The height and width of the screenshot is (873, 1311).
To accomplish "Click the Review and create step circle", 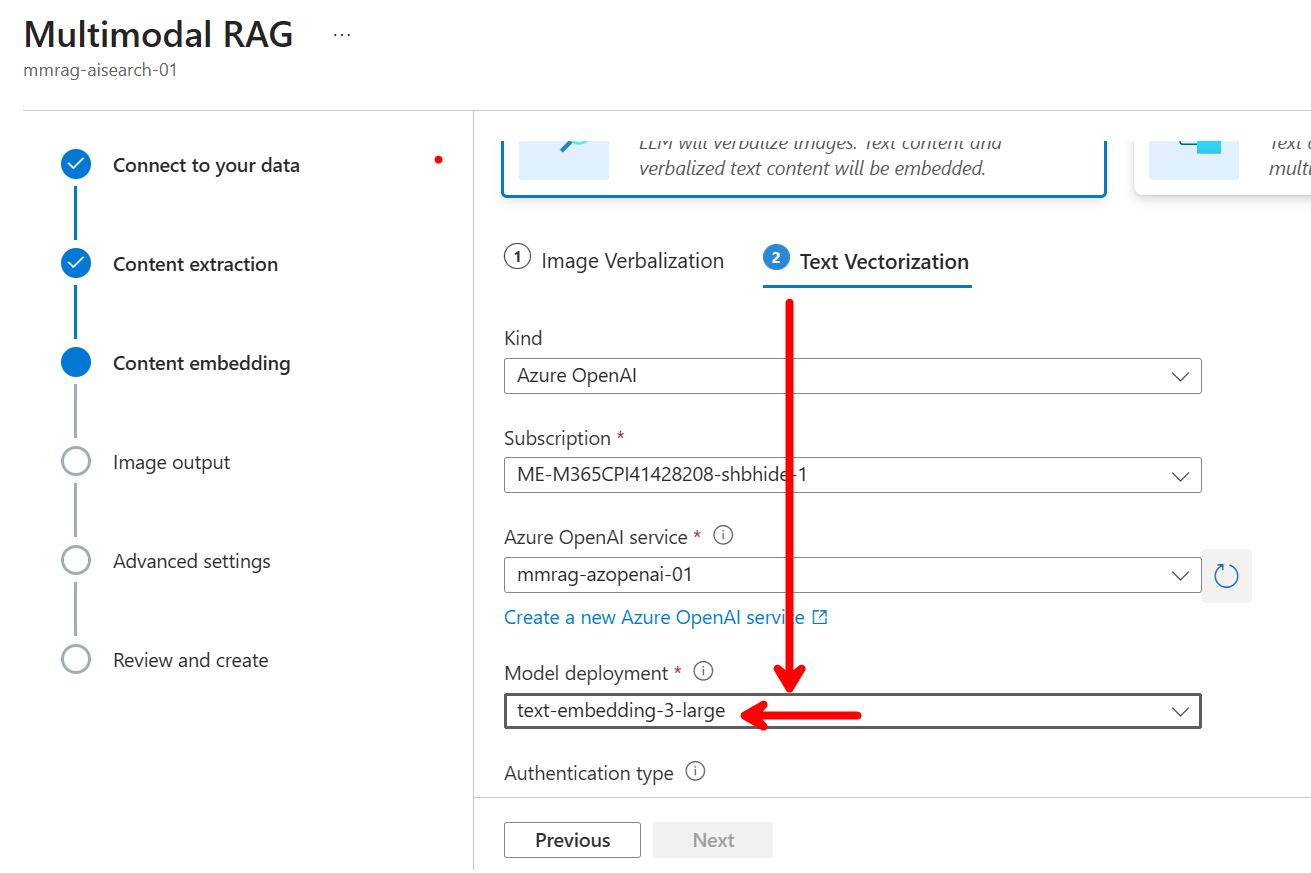I will pyautogui.click(x=76, y=660).
